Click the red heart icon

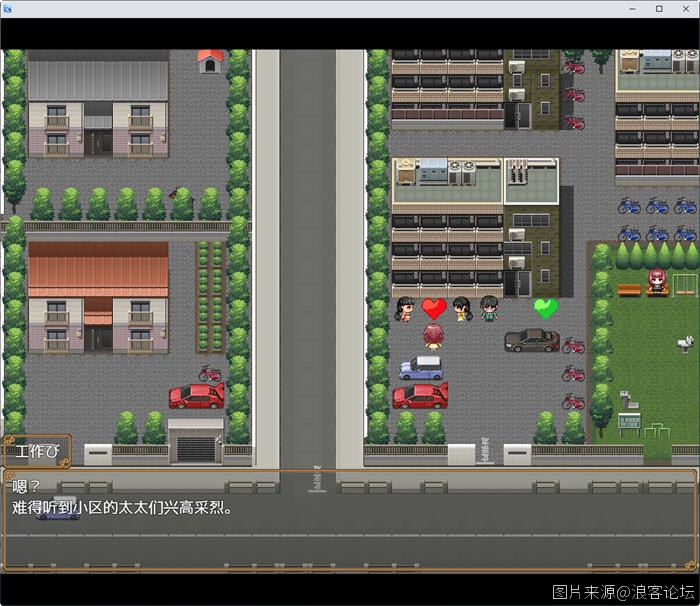(433, 309)
